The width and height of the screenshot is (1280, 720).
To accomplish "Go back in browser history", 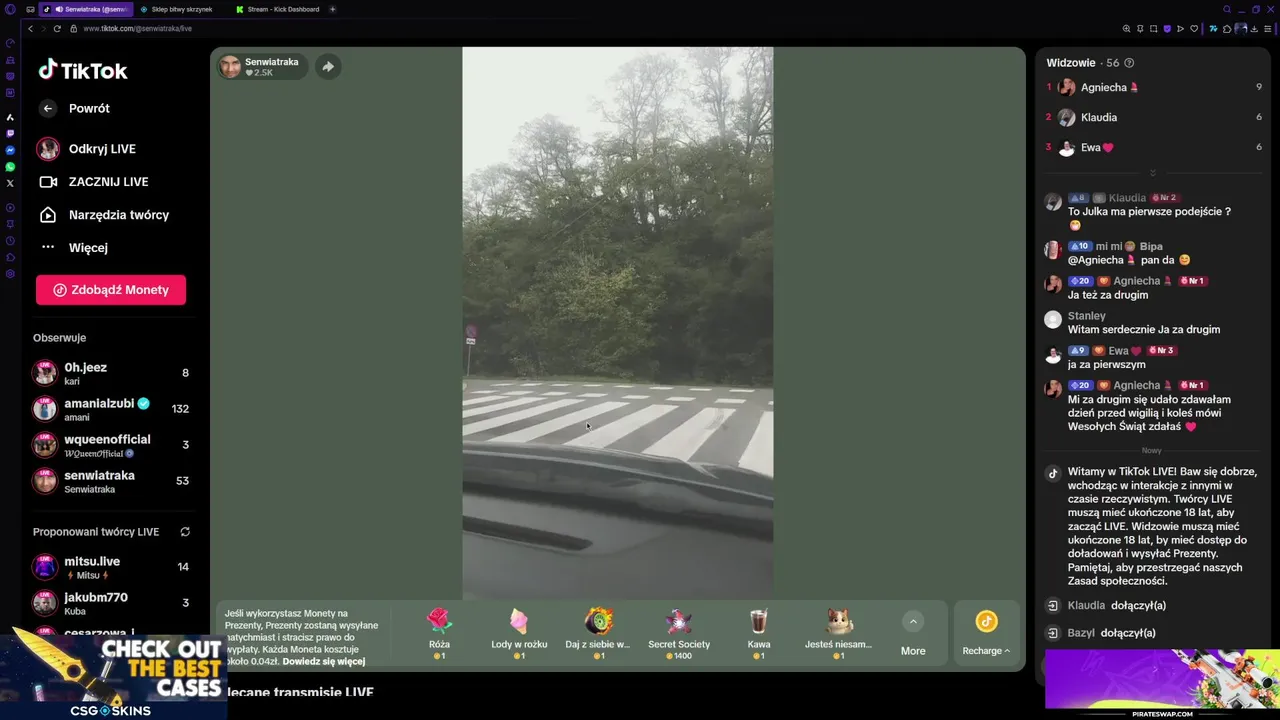I will click(x=30, y=29).
